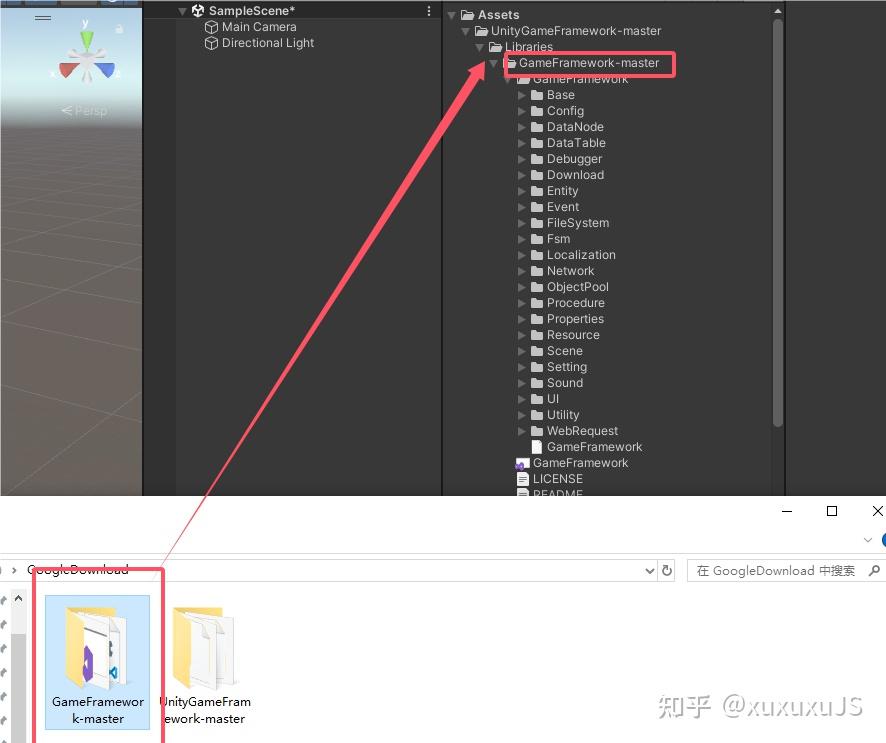Image resolution: width=886 pixels, height=743 pixels.
Task: Open the Scene view hamburger menu
Action: 42,17
